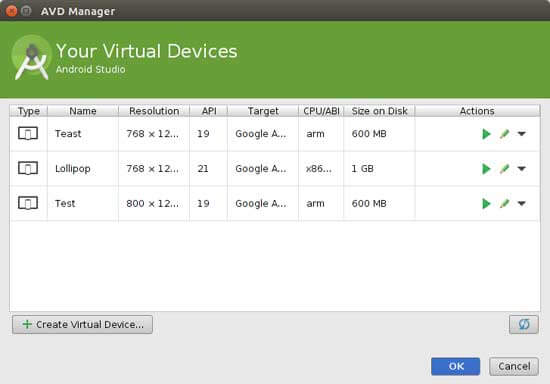The image size is (550, 384).
Task: Open more actions dropdown for Teast
Action: click(x=522, y=134)
